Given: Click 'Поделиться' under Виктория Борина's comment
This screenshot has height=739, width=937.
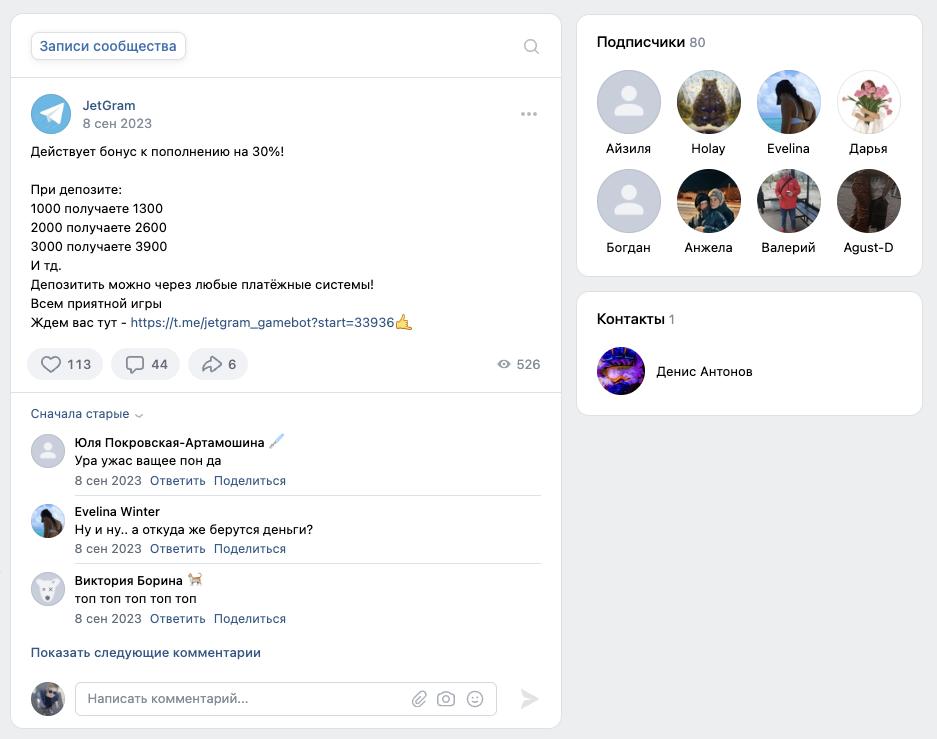Looking at the screenshot, I should tap(249, 619).
